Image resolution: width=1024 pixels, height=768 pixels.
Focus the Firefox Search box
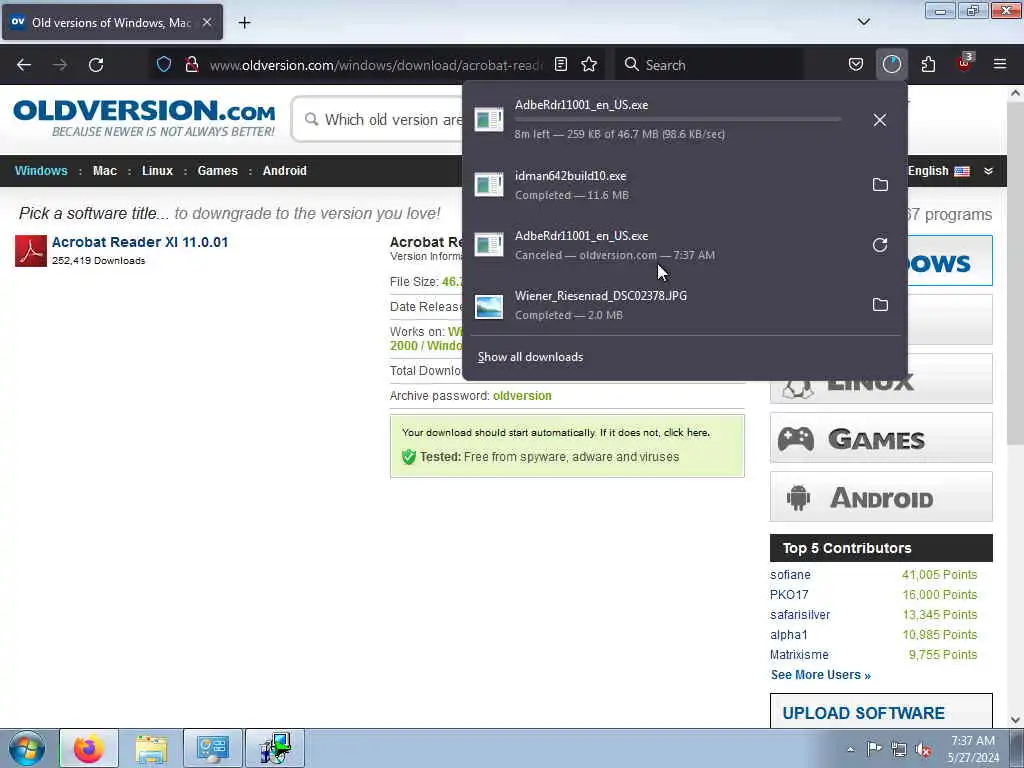pos(709,65)
